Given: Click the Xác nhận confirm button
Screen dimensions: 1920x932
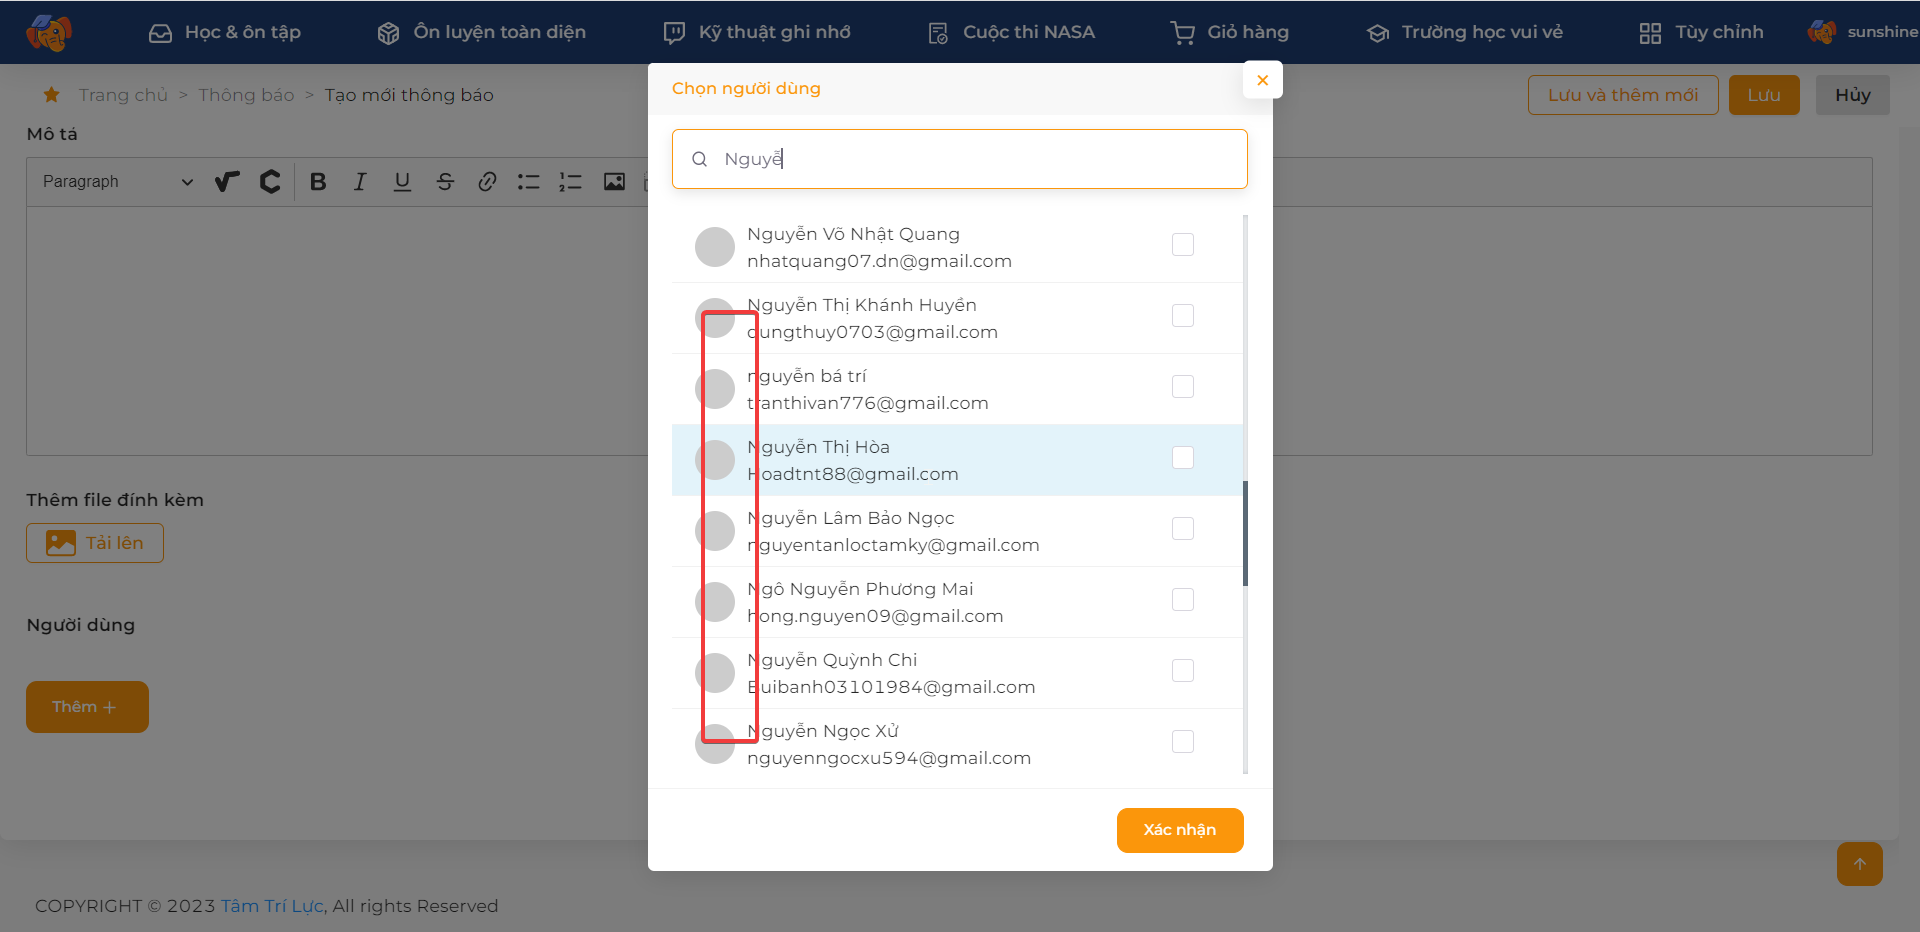Looking at the screenshot, I should tap(1180, 830).
